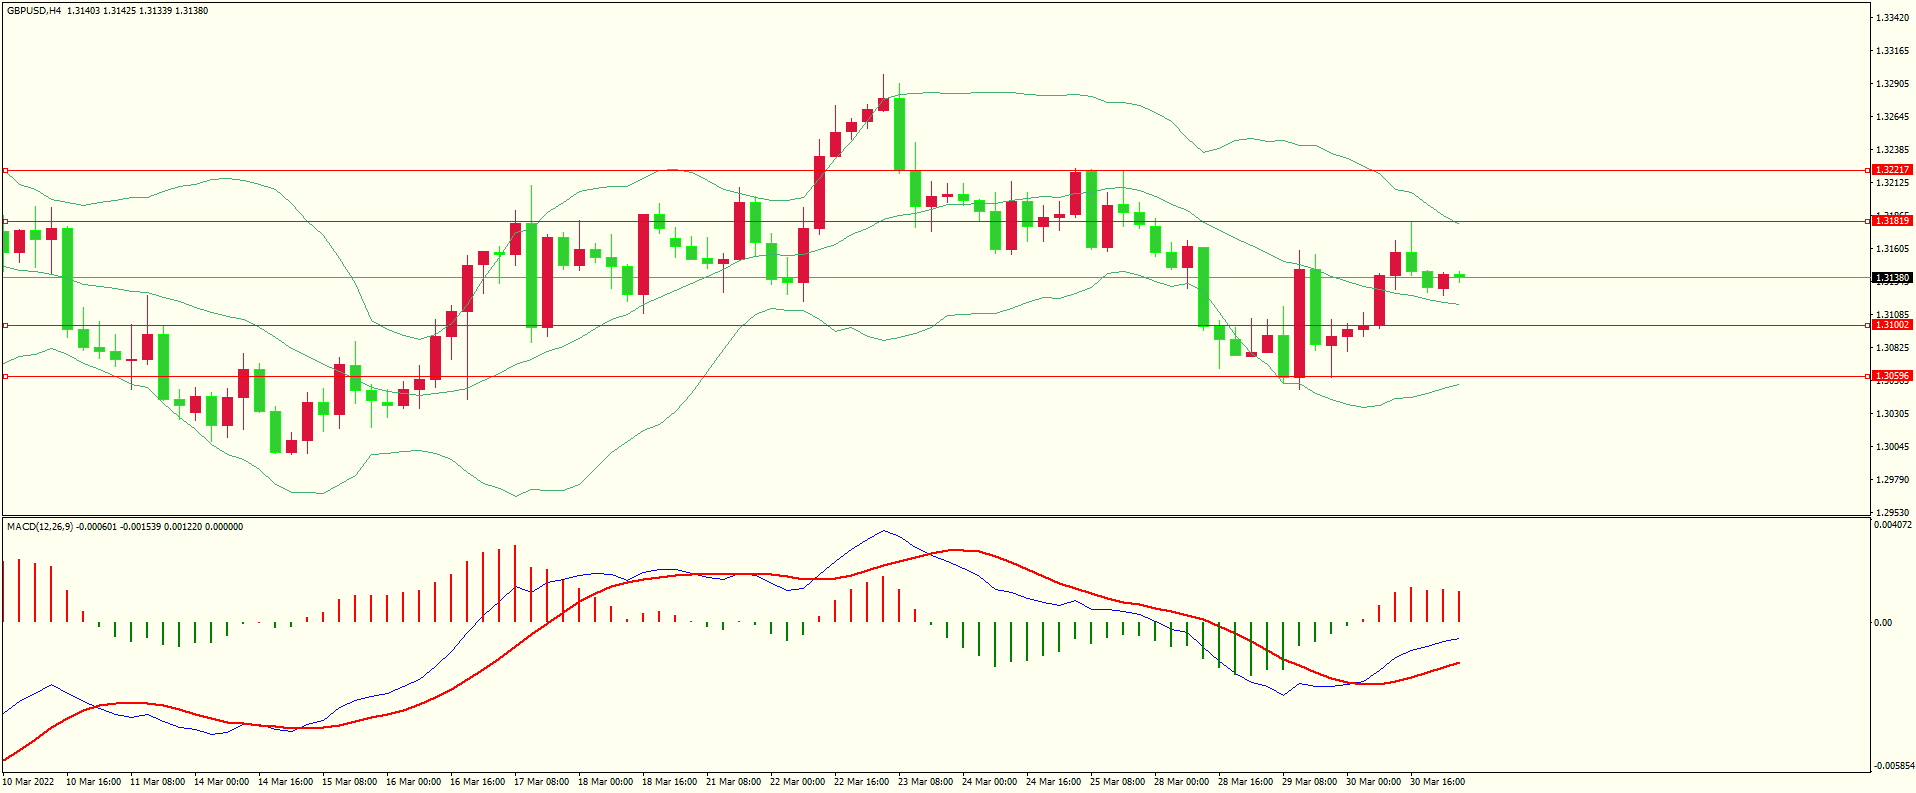Viewport: 1916px width, 793px height.
Task: Click the 0.00 MACD zero level label
Action: (x=1883, y=623)
